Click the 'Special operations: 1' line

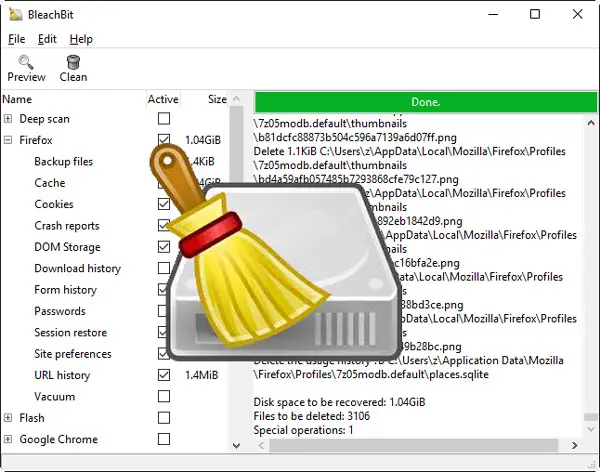point(303,430)
